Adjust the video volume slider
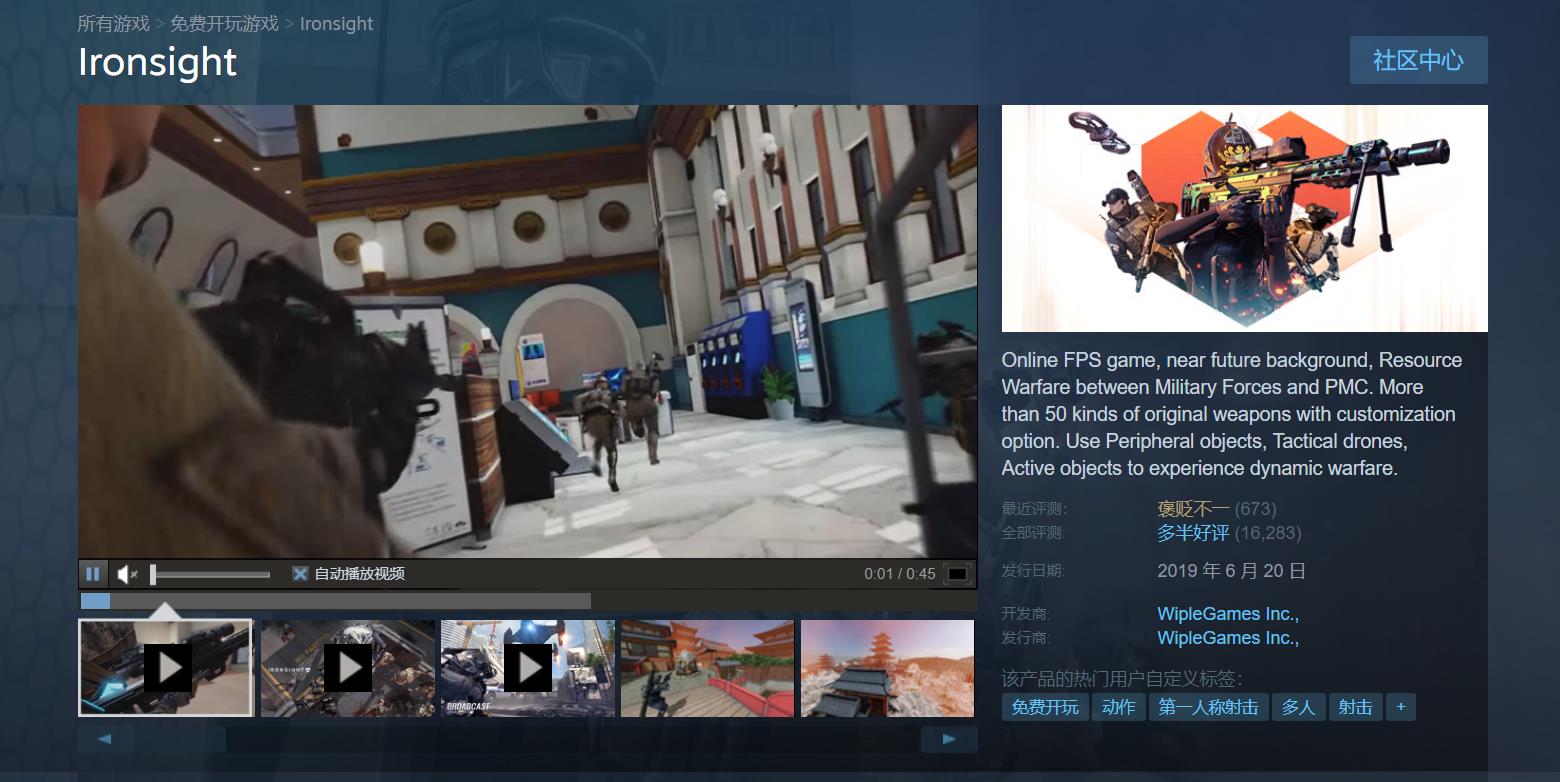This screenshot has width=1560, height=782. click(x=211, y=574)
